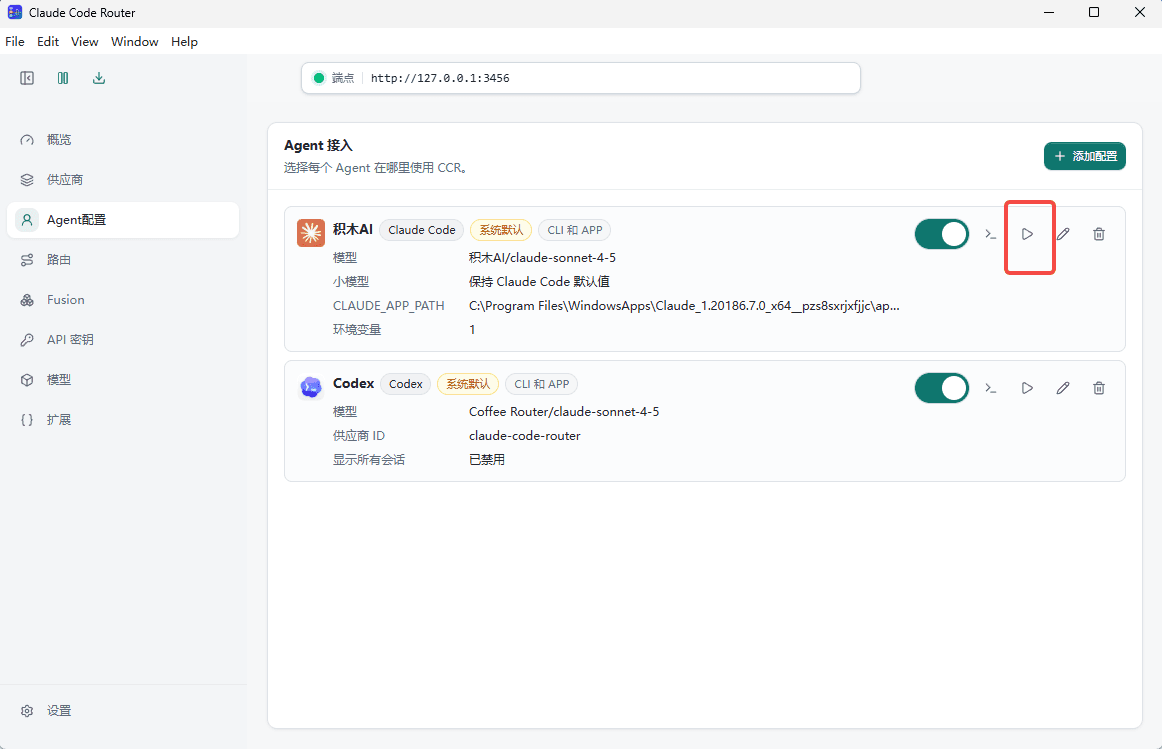Go to 概览 in the sidebar
This screenshot has width=1162, height=749.
click(x=123, y=139)
